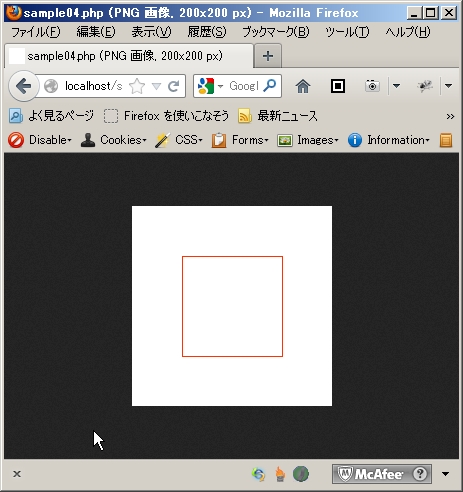The height and width of the screenshot is (492, 463).
Task: Bookmark this page with the star icon
Action: click(137, 86)
